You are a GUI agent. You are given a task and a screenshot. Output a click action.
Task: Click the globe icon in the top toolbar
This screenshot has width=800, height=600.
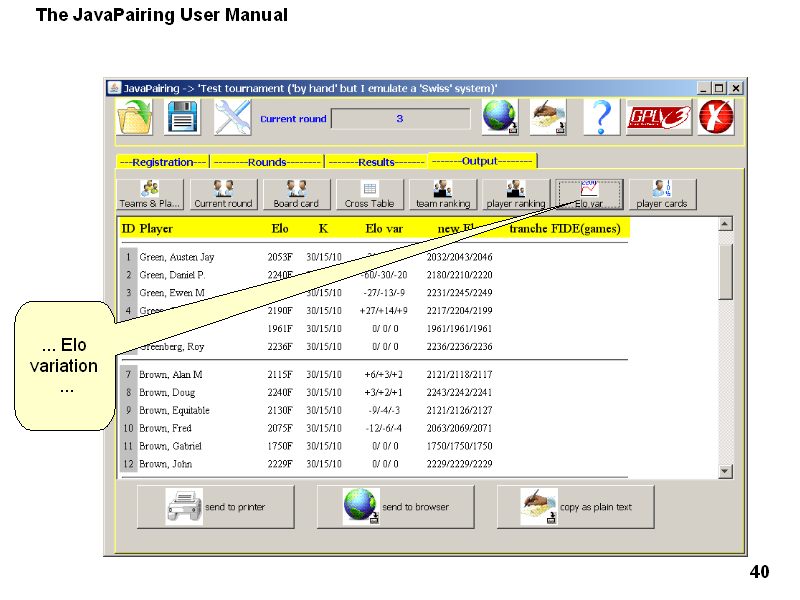pos(499,118)
